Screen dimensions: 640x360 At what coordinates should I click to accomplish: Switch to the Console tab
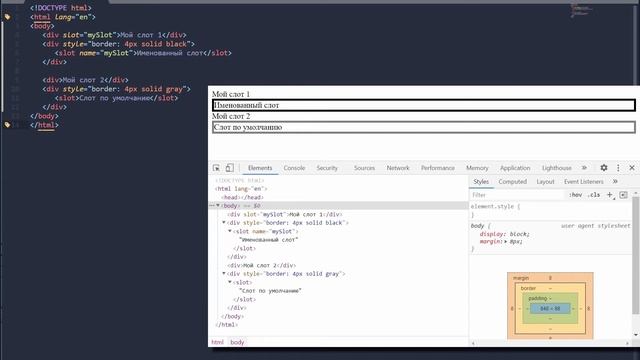point(294,168)
